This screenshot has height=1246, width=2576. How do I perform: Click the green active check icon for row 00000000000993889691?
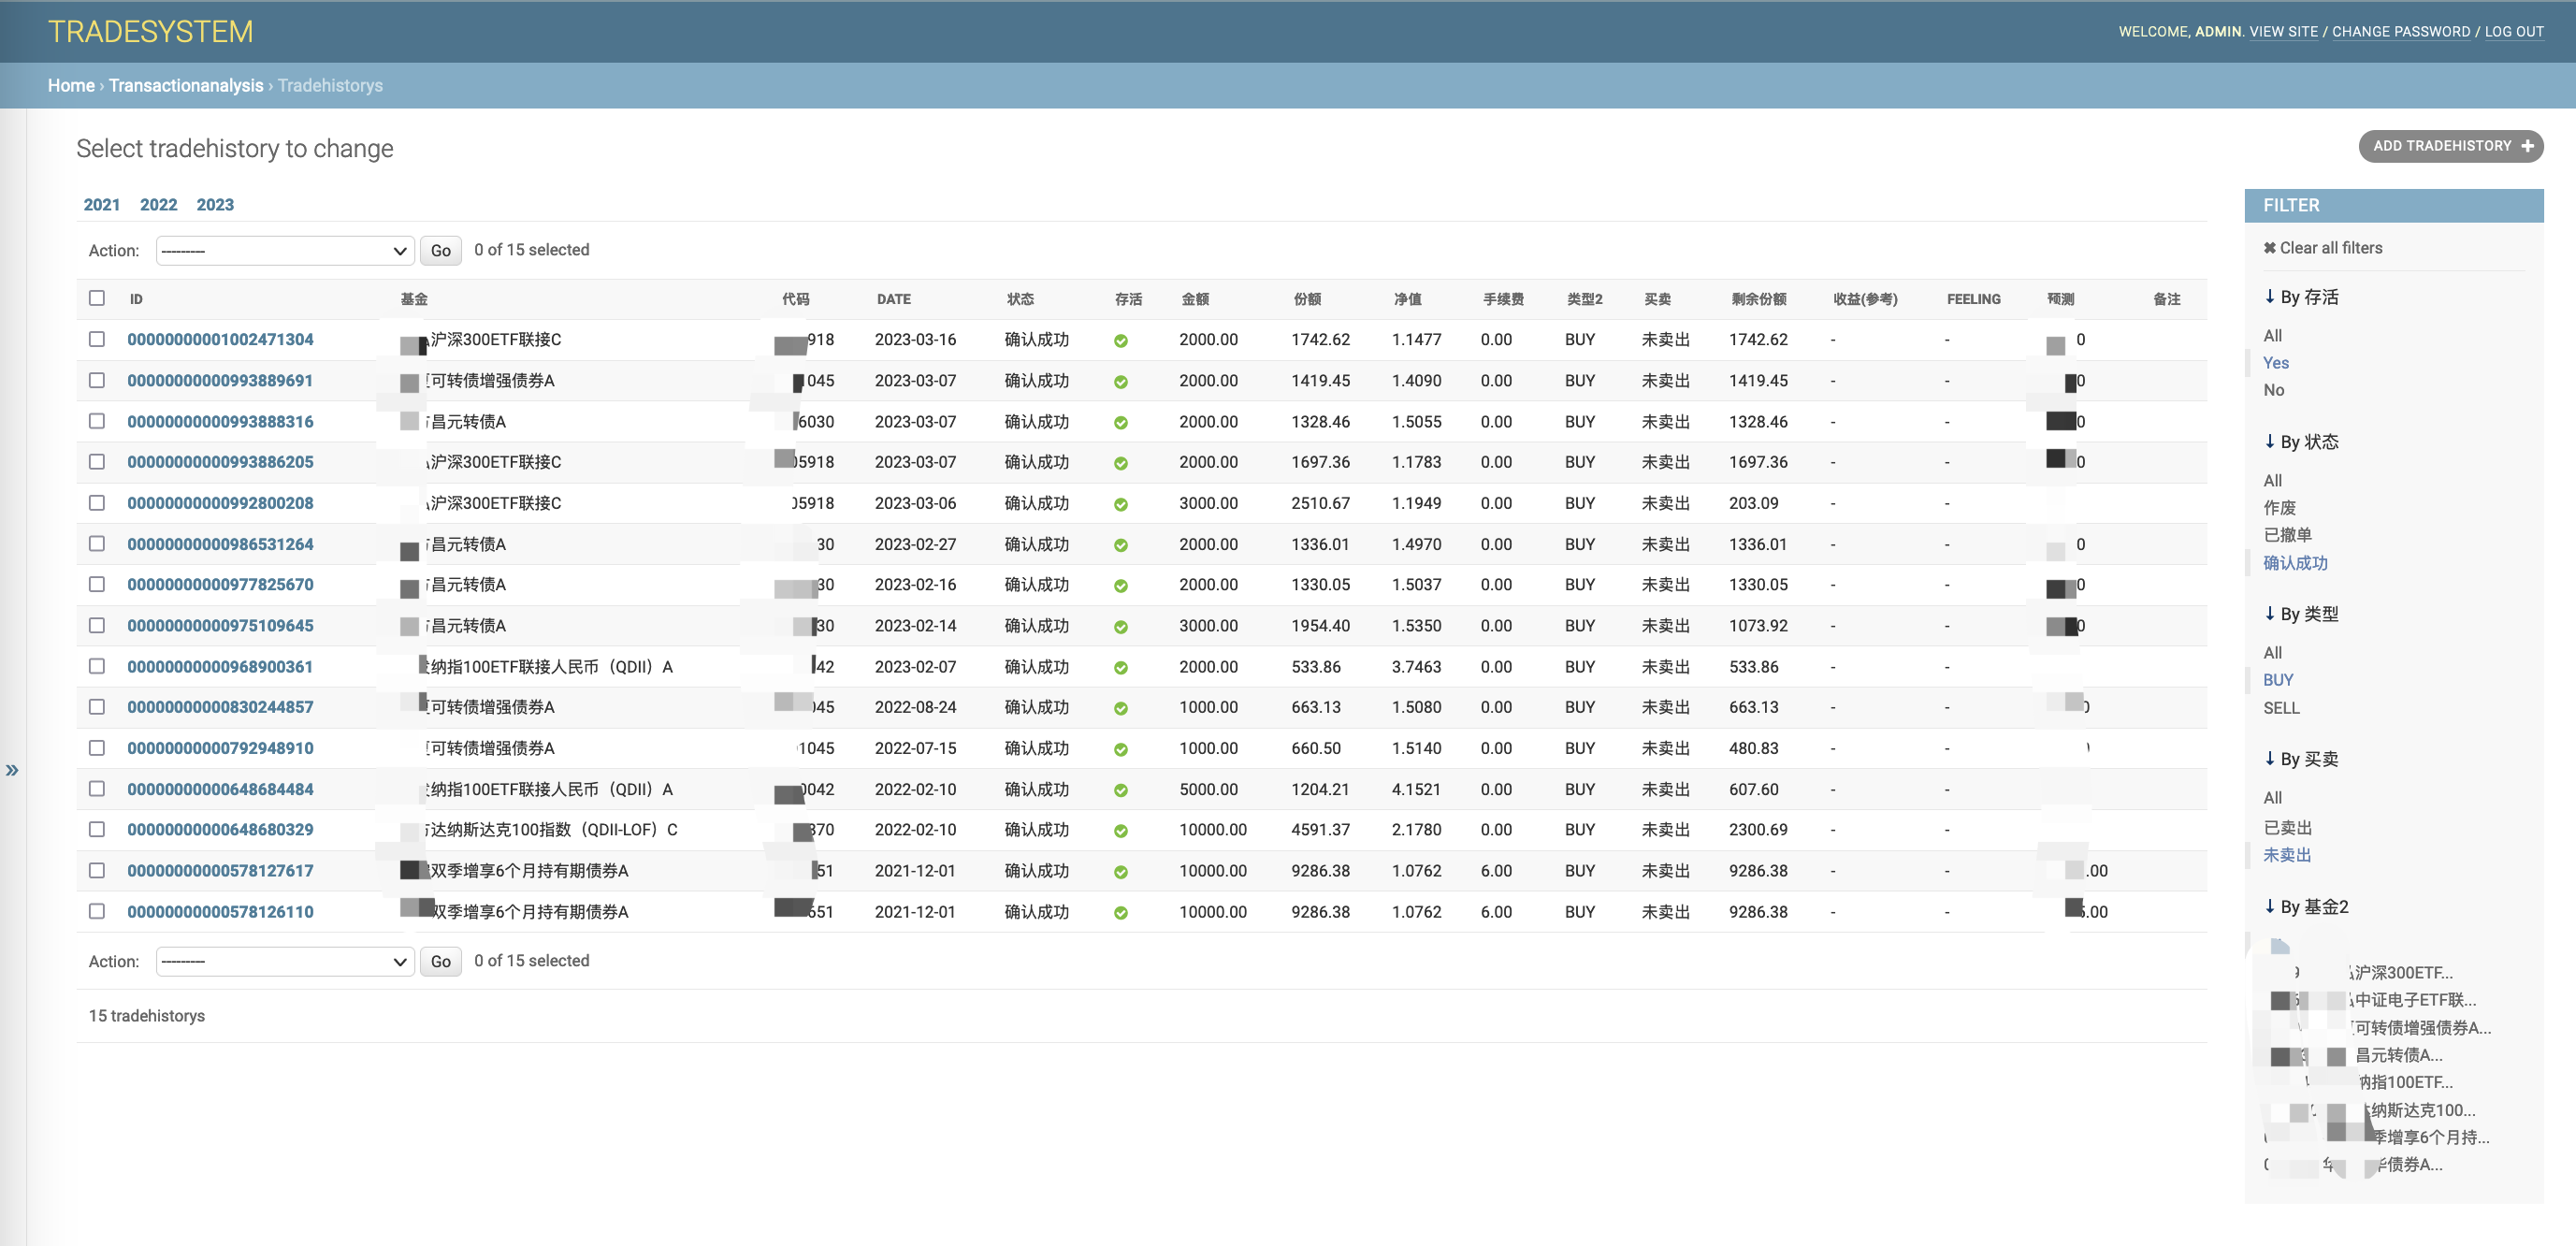coord(1120,382)
